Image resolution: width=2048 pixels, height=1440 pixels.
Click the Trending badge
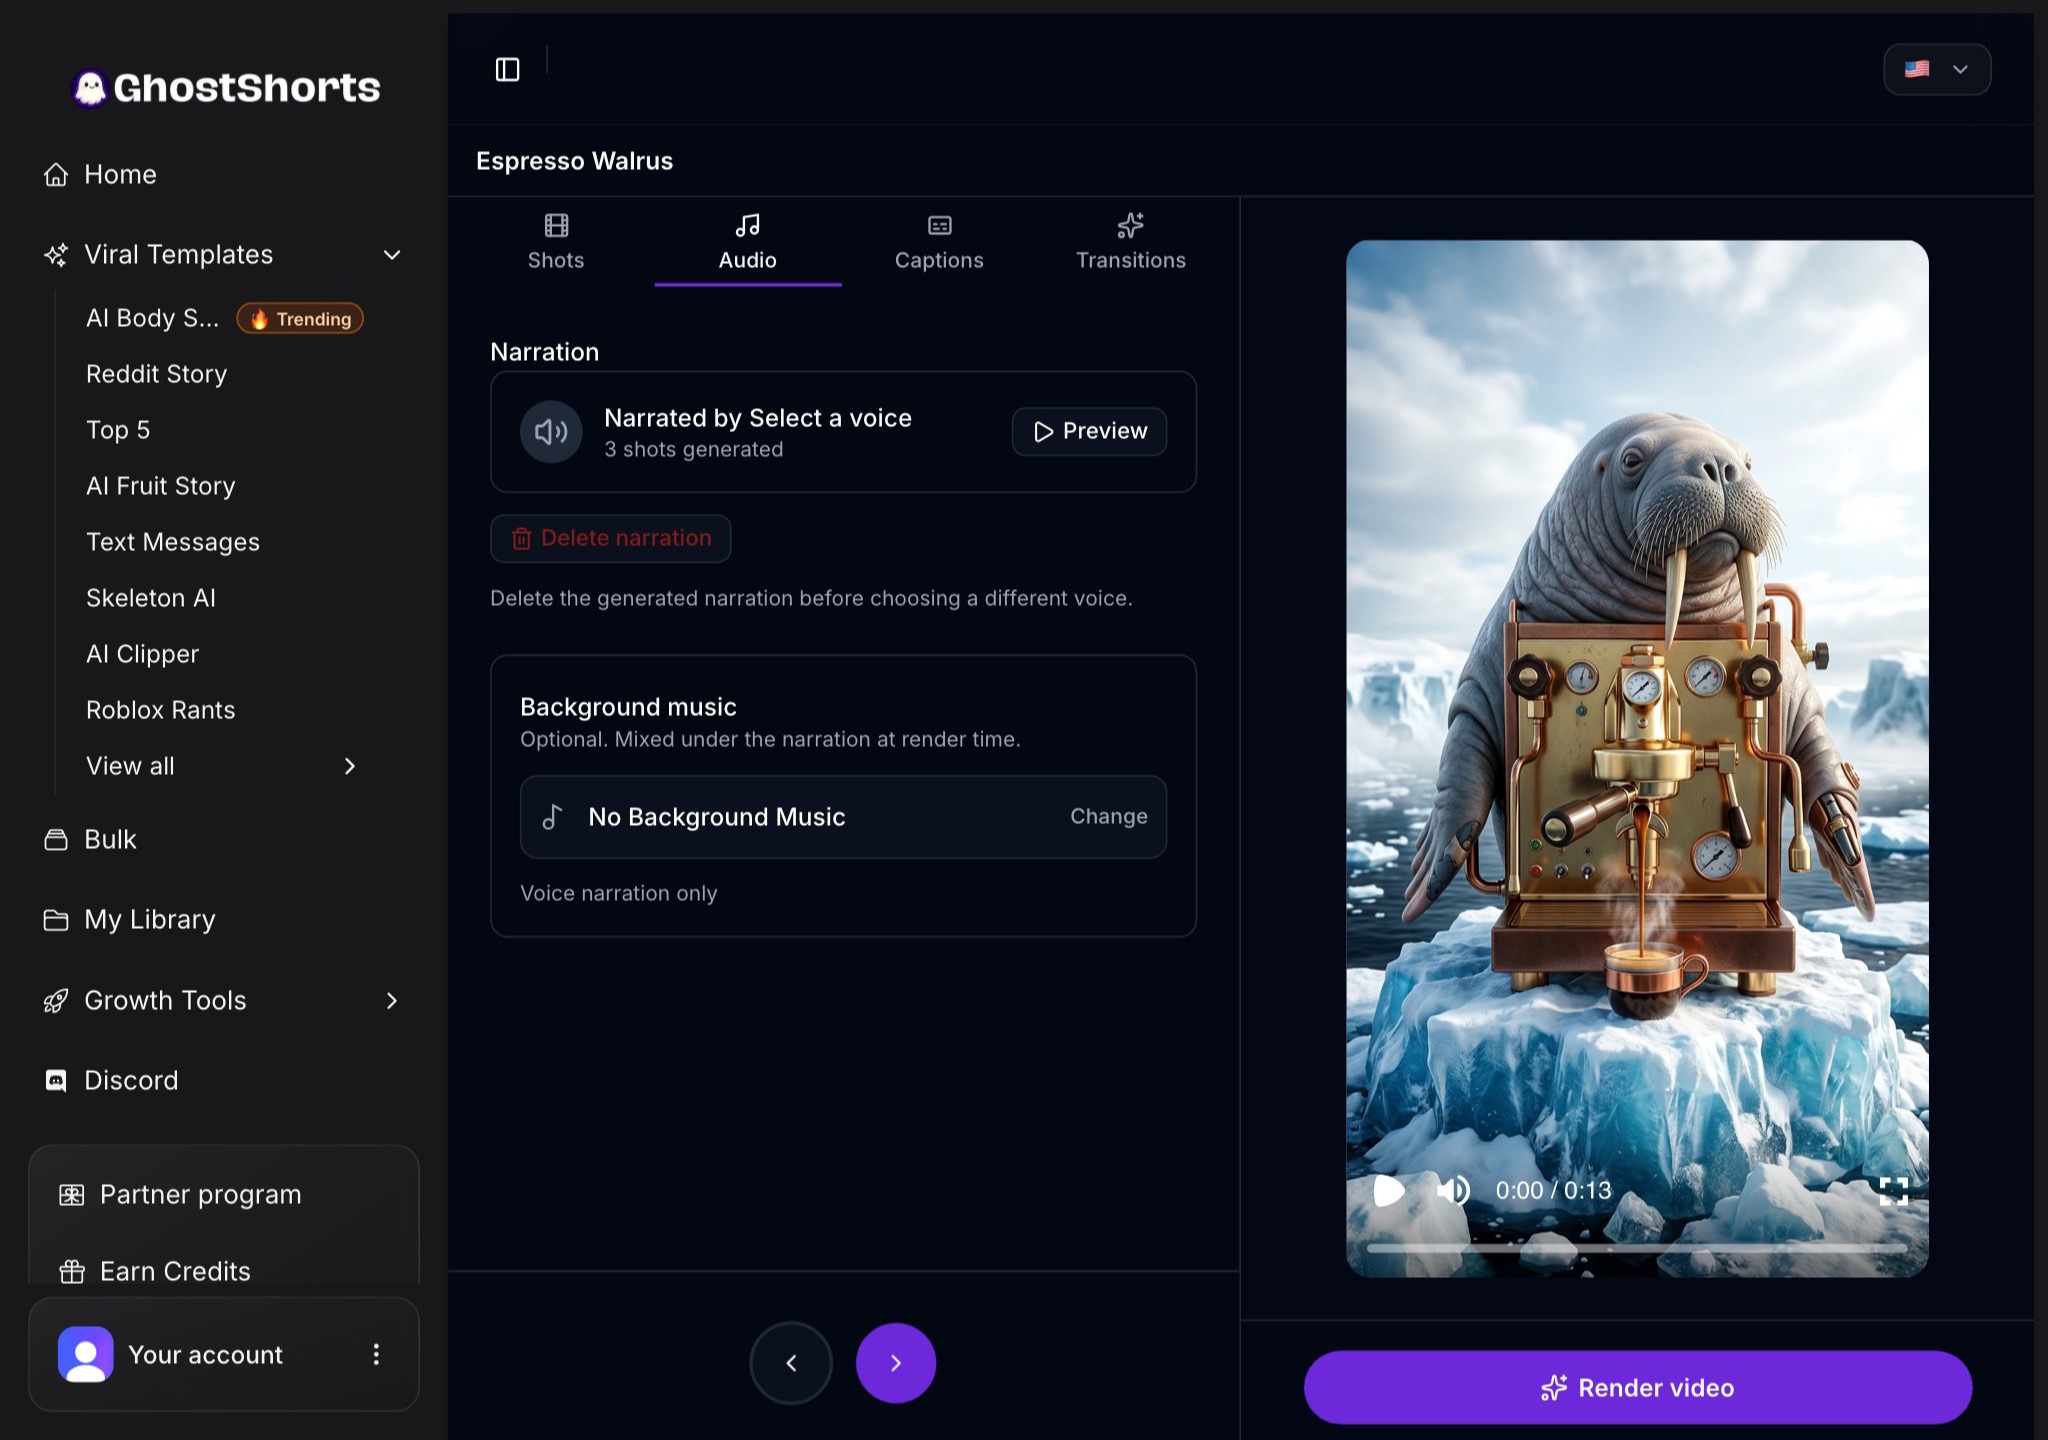[x=300, y=319]
